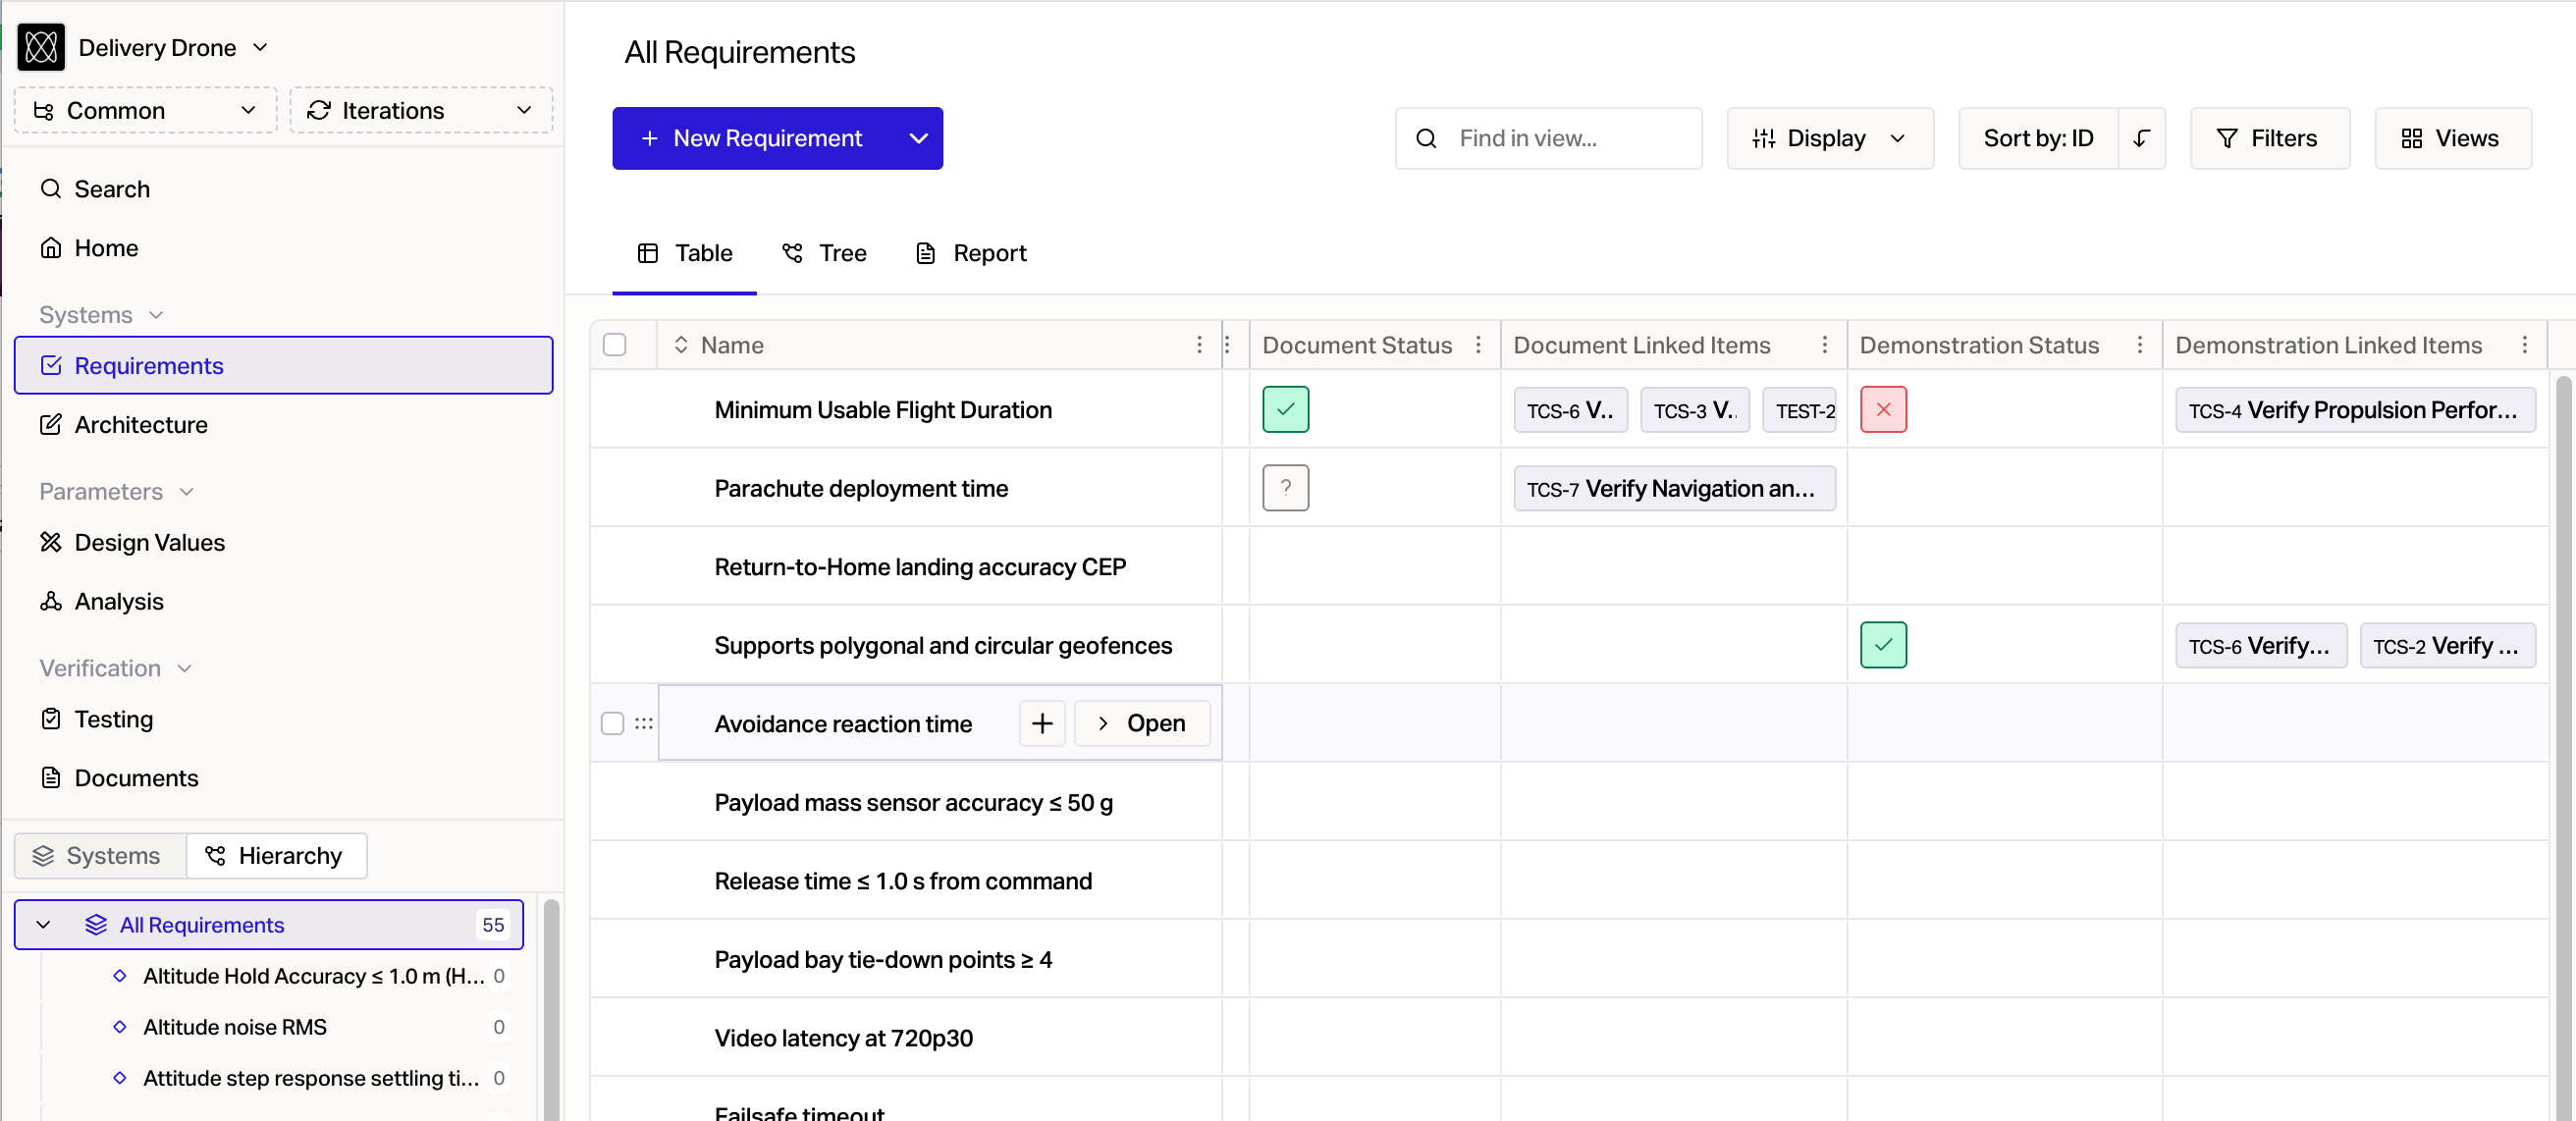Click the Demonstration Status column options dots
The image size is (2576, 1121).
(x=2139, y=345)
